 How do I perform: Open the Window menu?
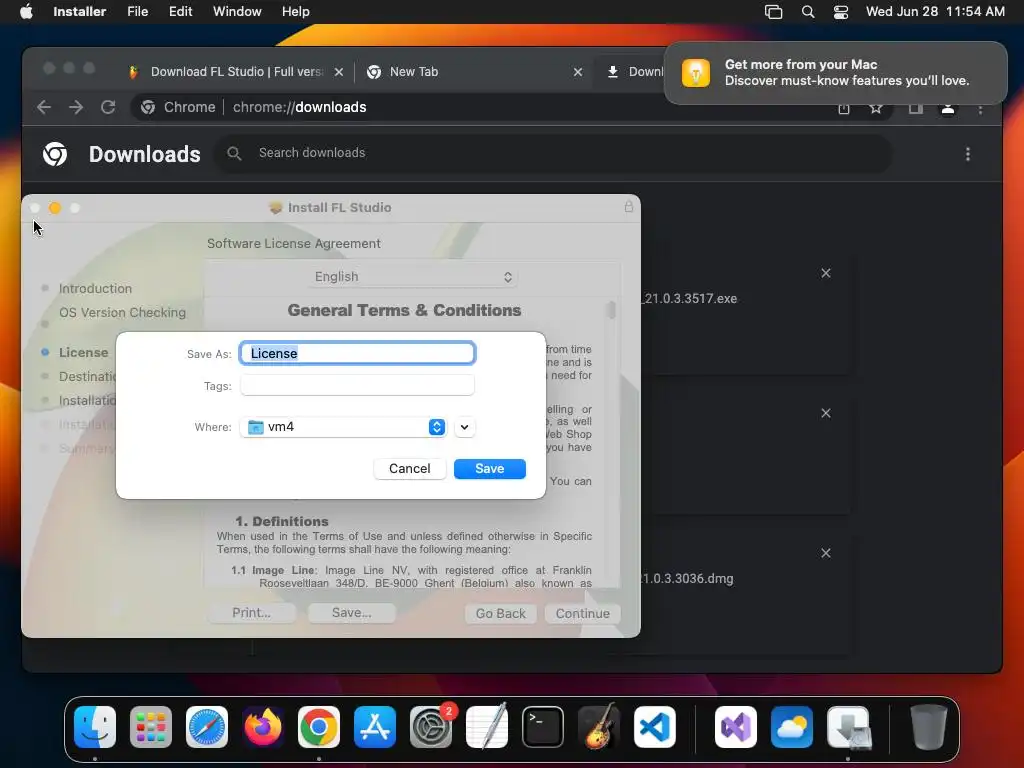[237, 11]
